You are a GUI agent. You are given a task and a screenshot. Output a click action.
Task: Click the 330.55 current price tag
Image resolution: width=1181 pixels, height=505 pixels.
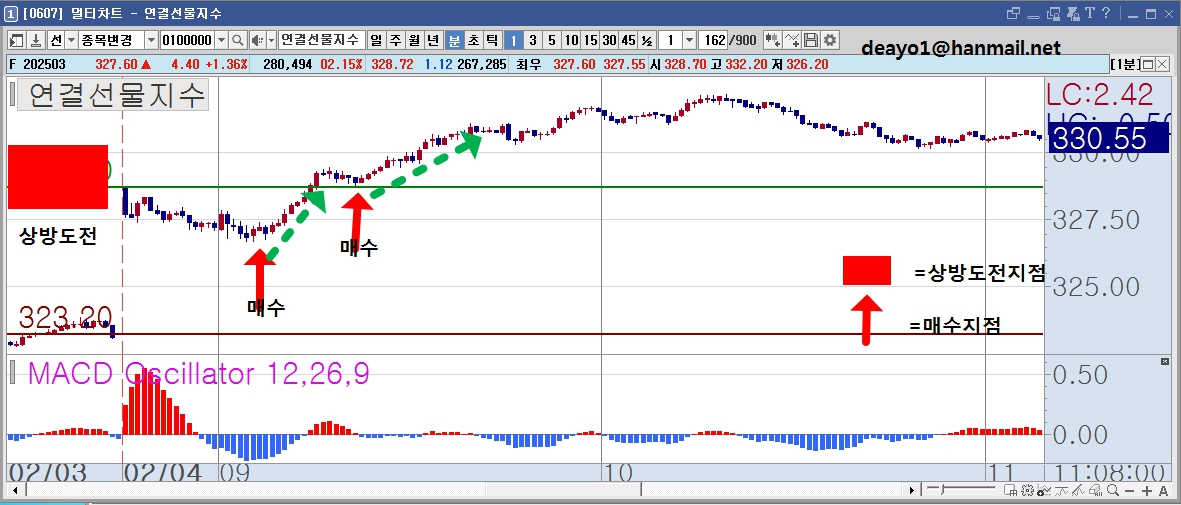[1109, 139]
